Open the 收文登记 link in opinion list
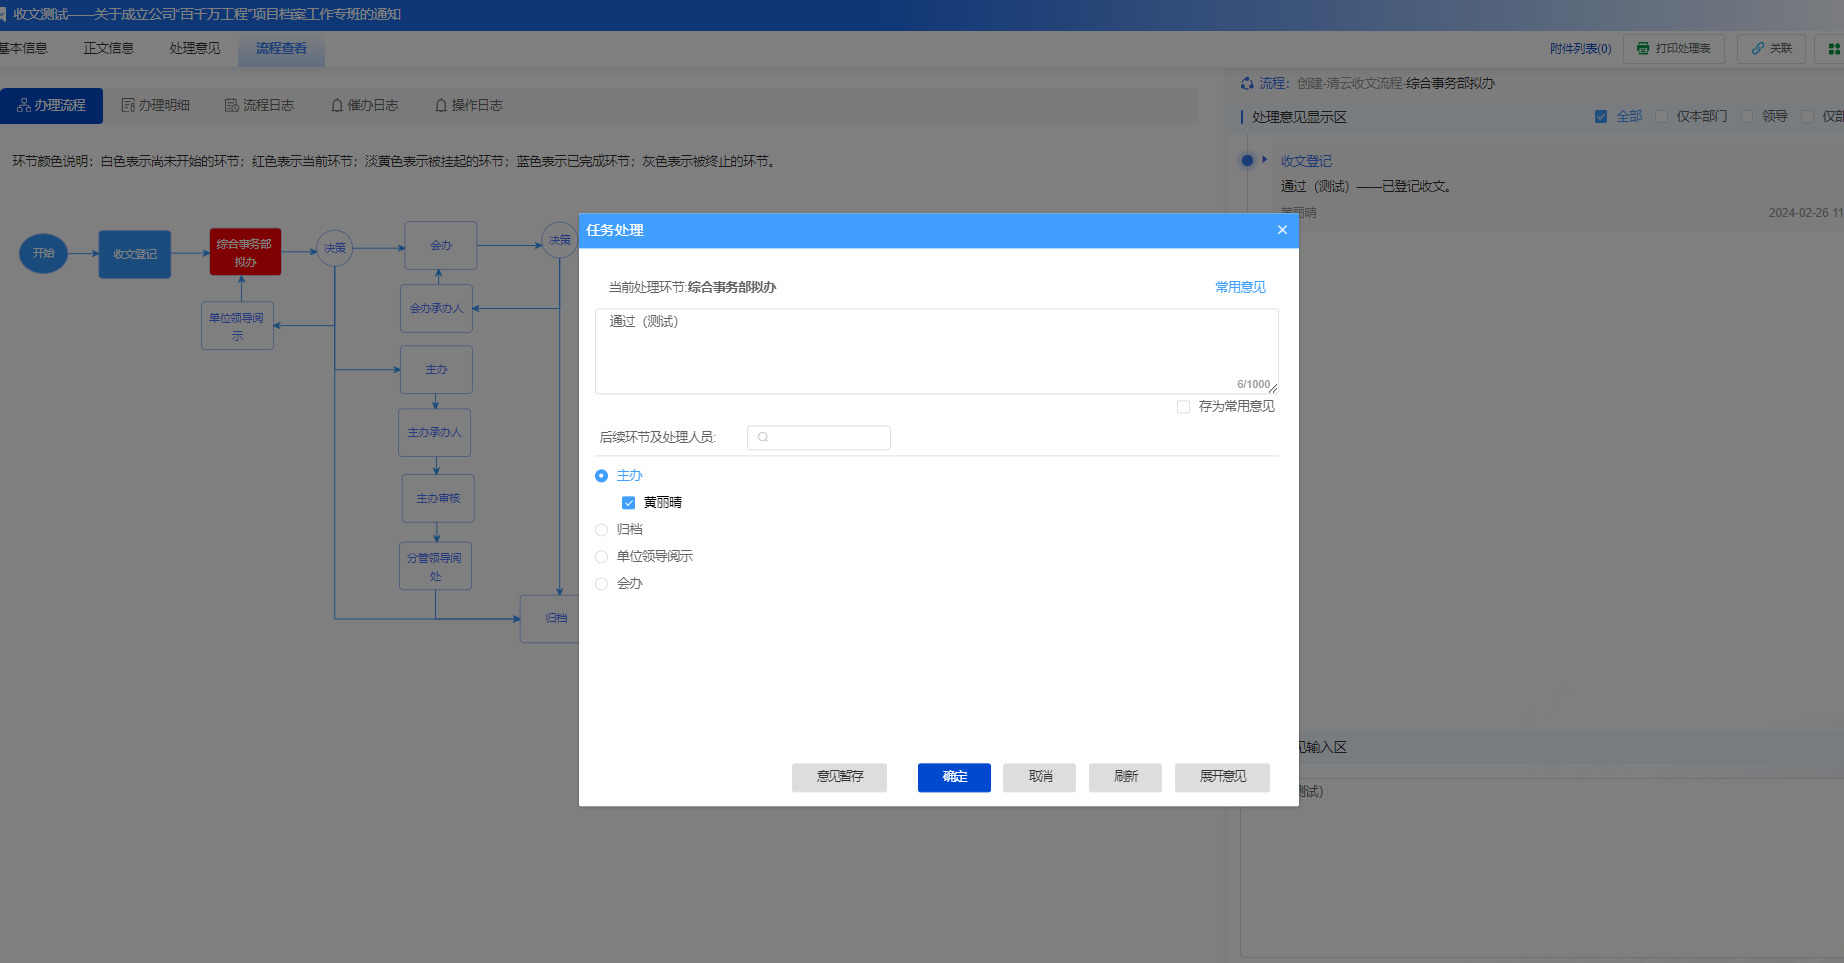The height and width of the screenshot is (963, 1844). 1306,161
